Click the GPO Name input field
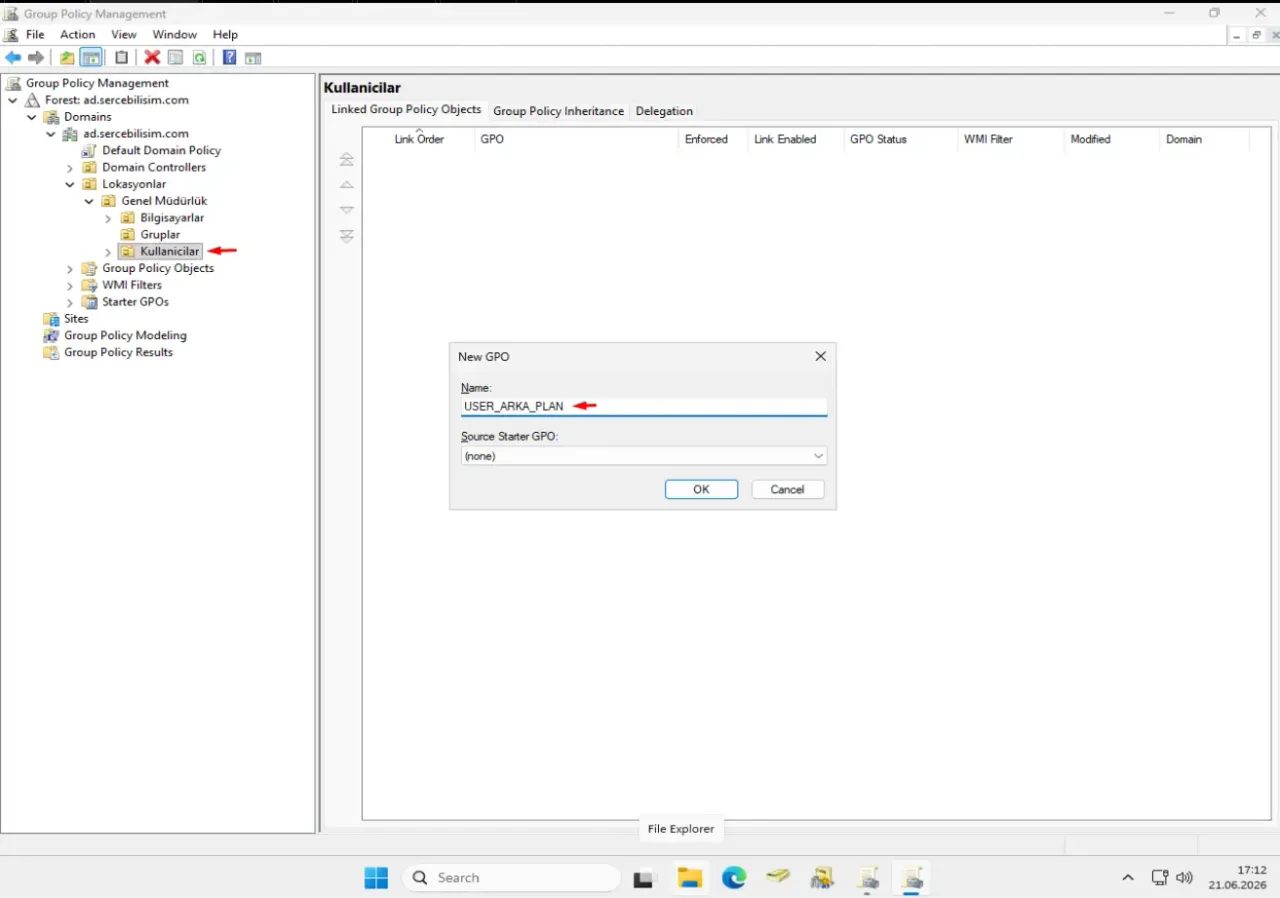Screen dimensions: 1280x898 click(644, 406)
